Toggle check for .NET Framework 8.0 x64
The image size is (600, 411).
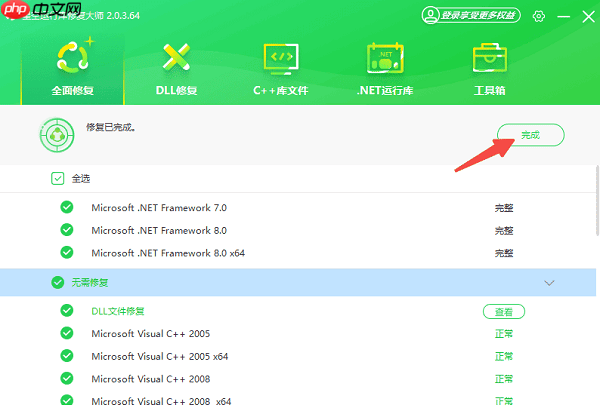(67, 252)
